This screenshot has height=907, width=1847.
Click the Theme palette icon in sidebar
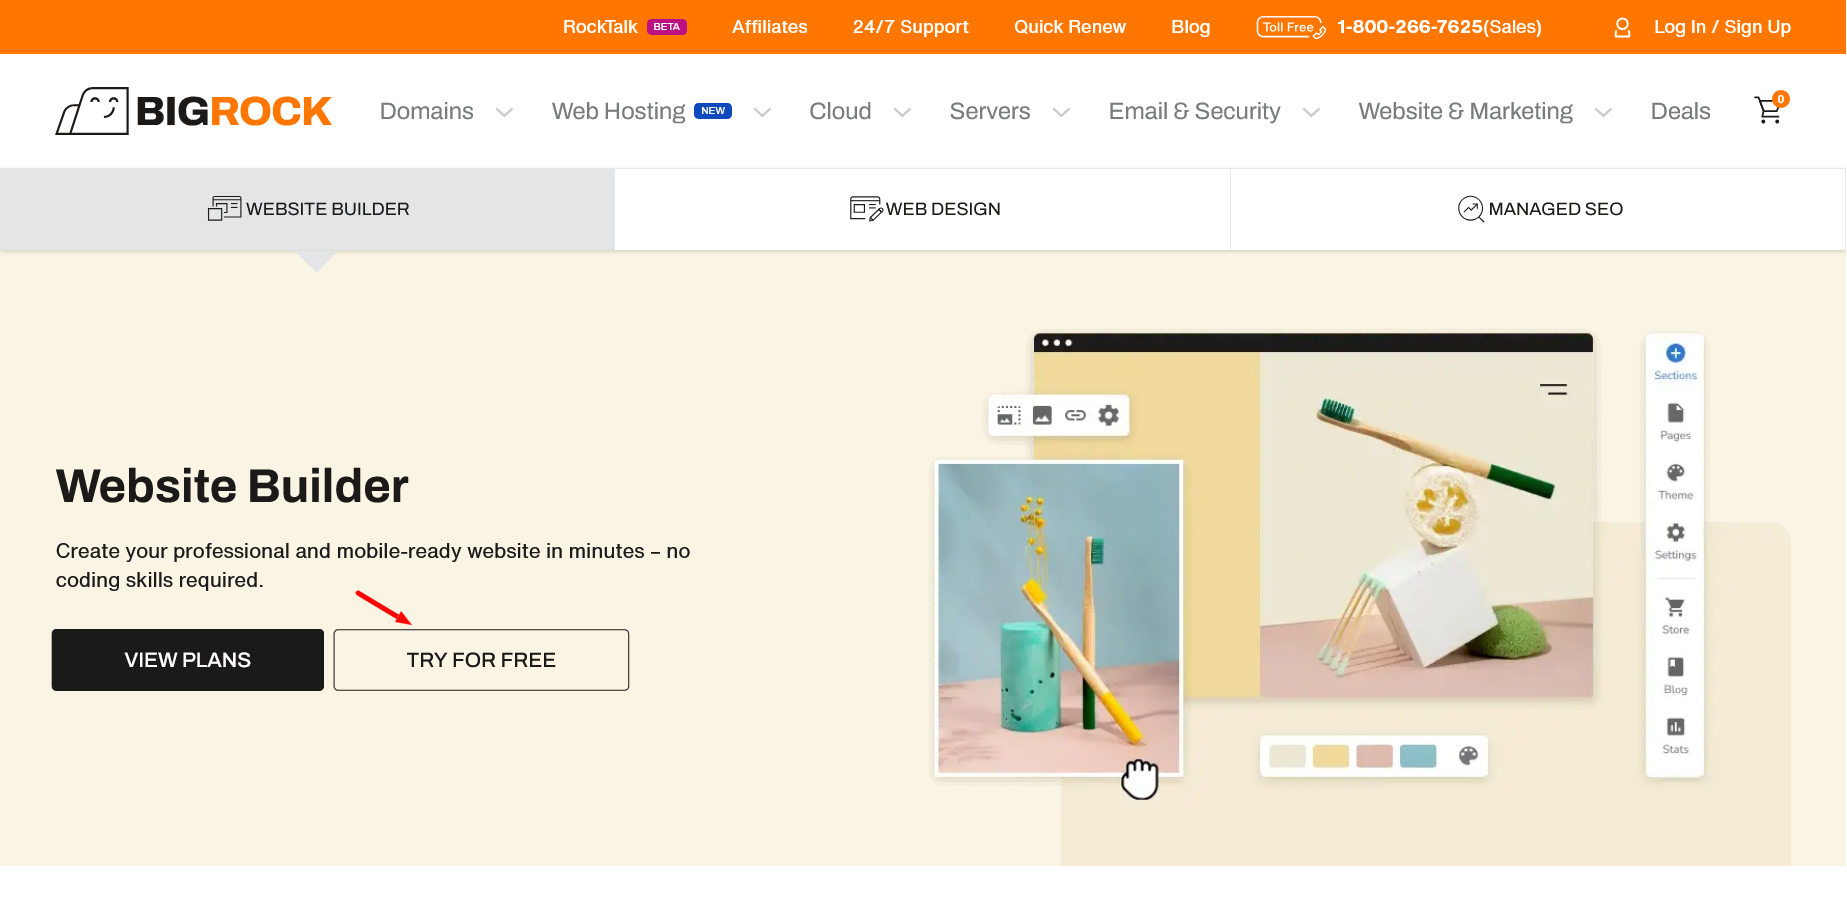[x=1676, y=472]
